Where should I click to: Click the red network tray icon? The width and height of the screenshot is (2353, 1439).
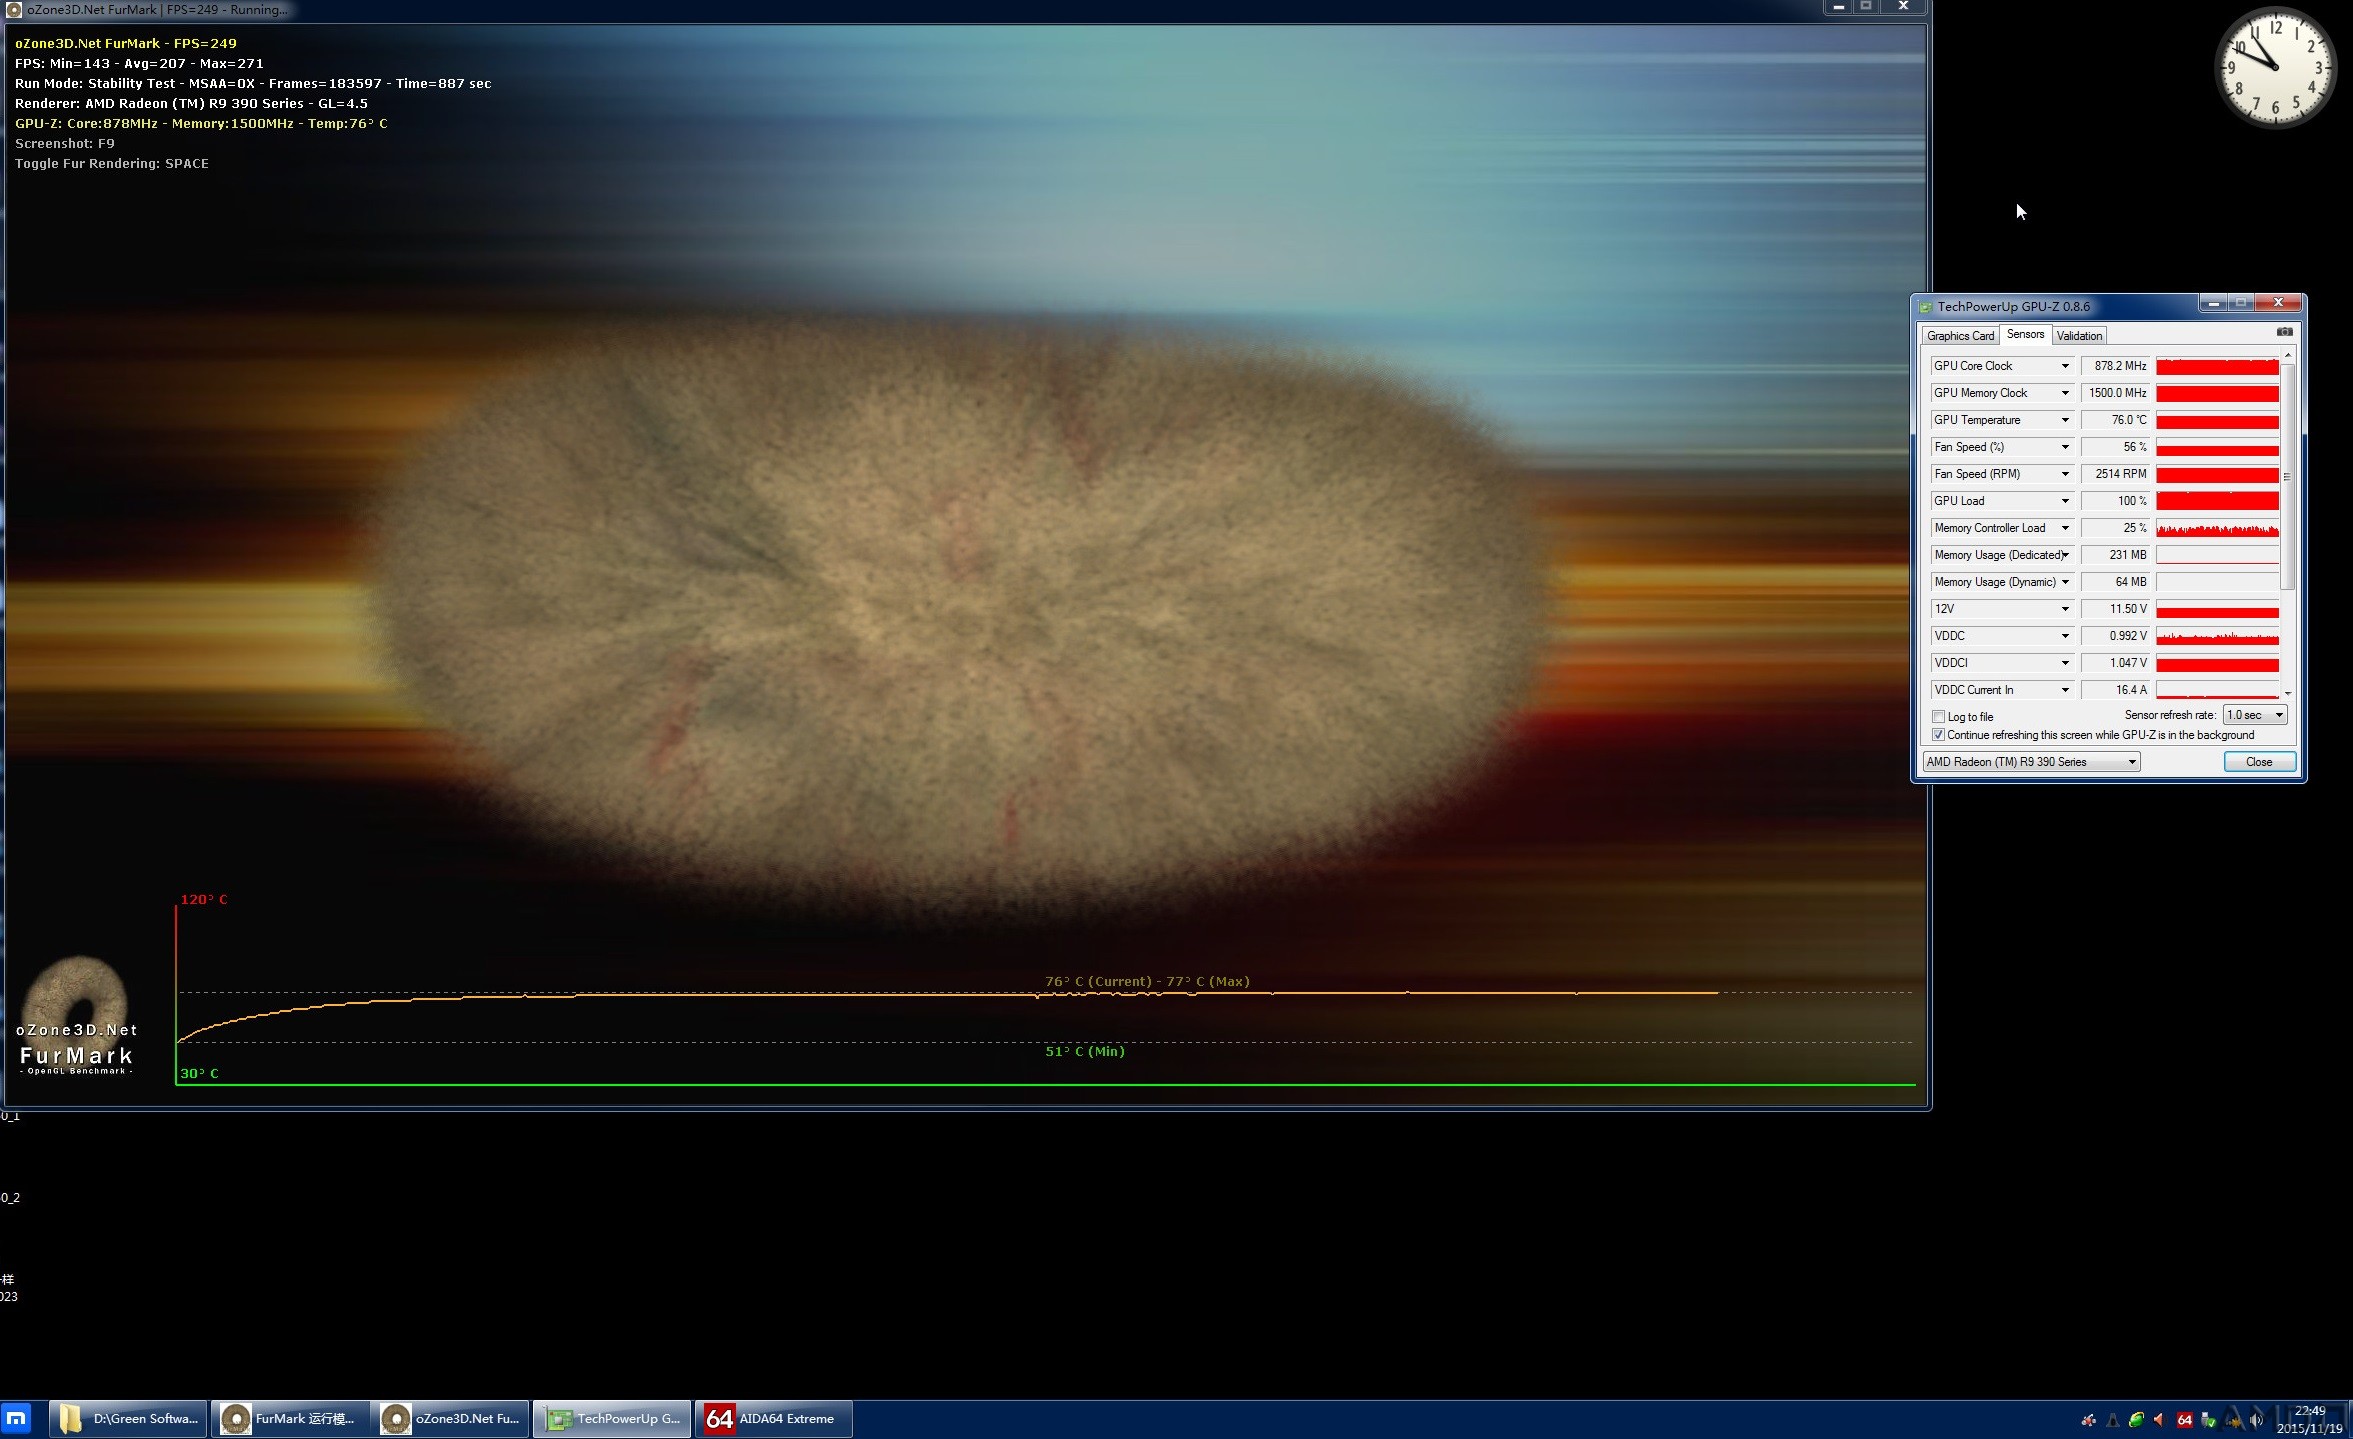point(2088,1420)
